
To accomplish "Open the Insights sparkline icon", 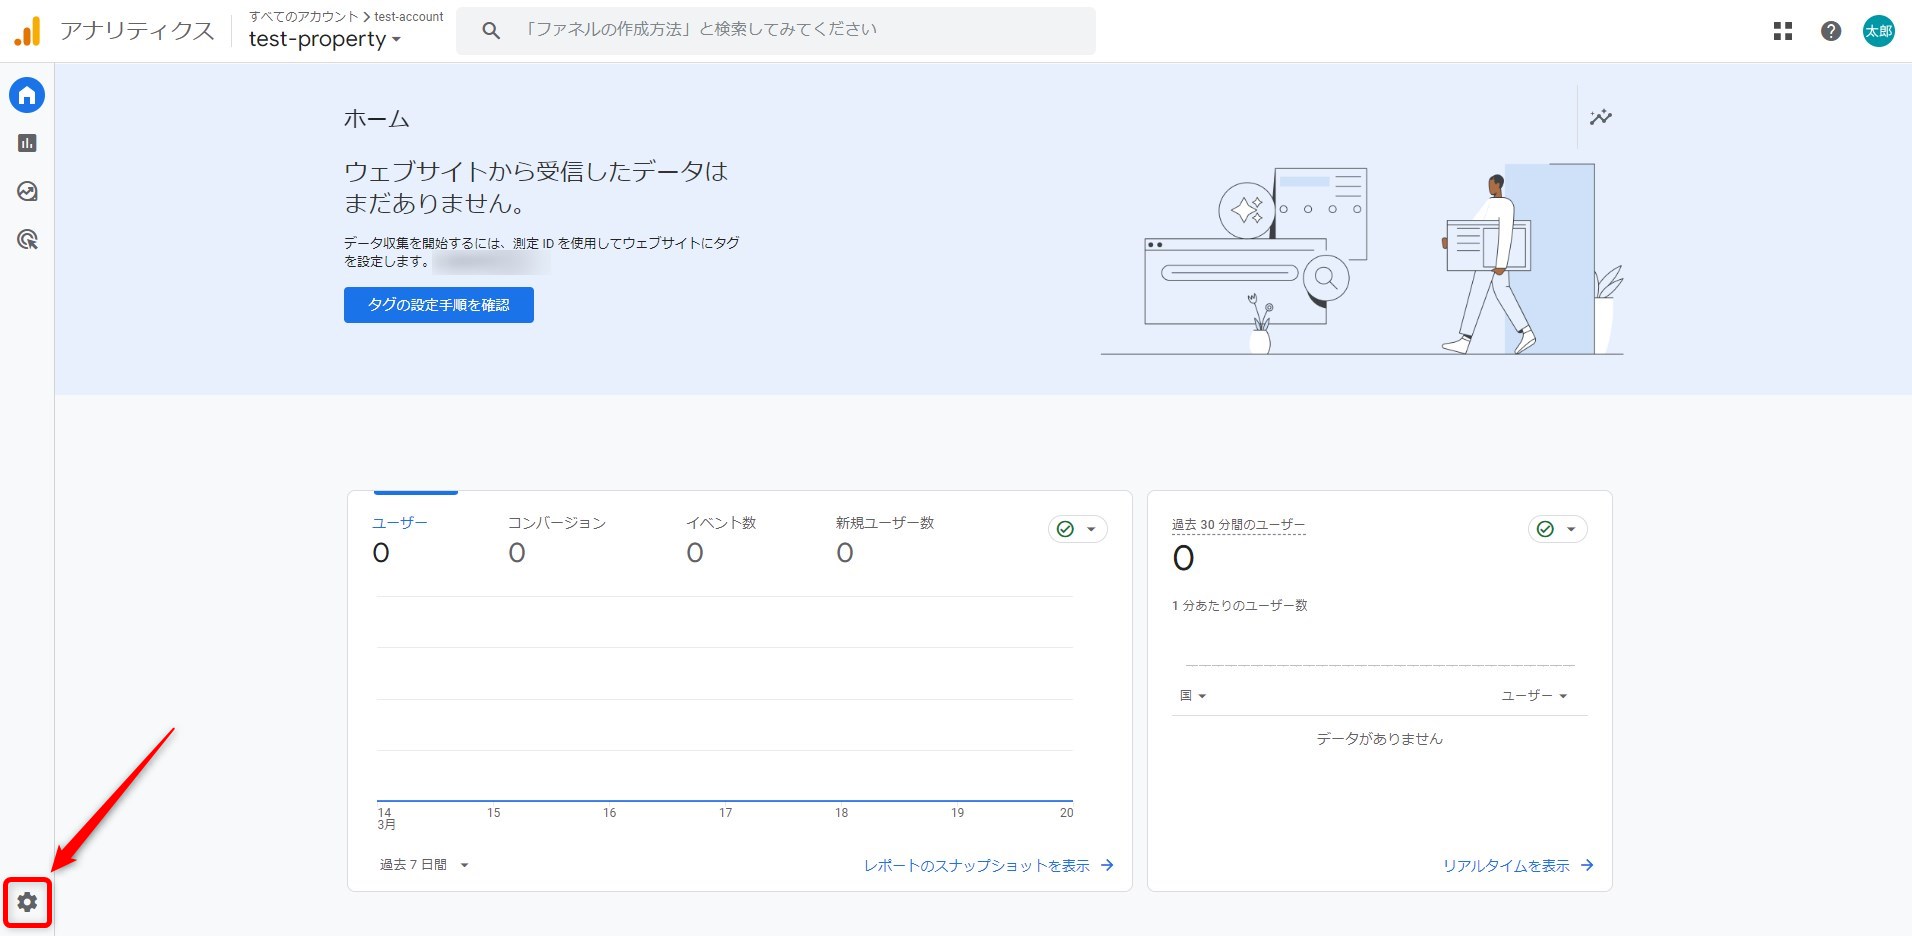I will click(x=1600, y=117).
